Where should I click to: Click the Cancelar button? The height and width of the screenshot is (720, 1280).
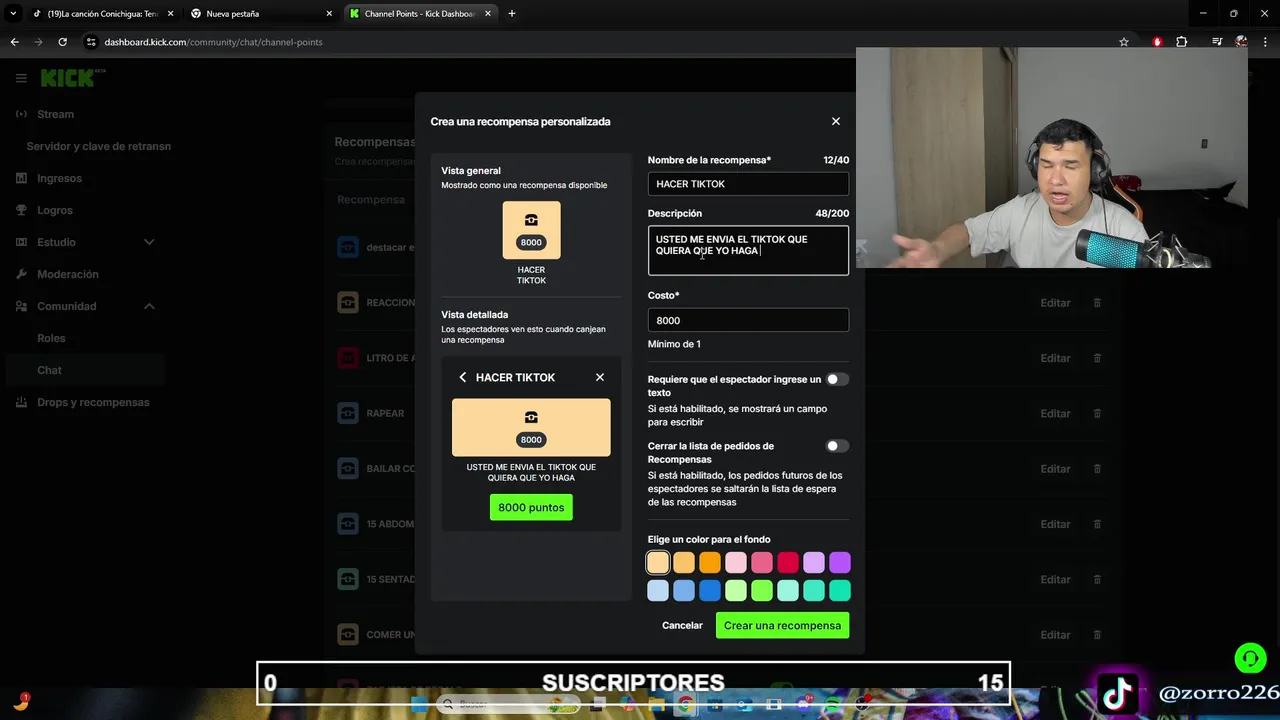tap(682, 625)
